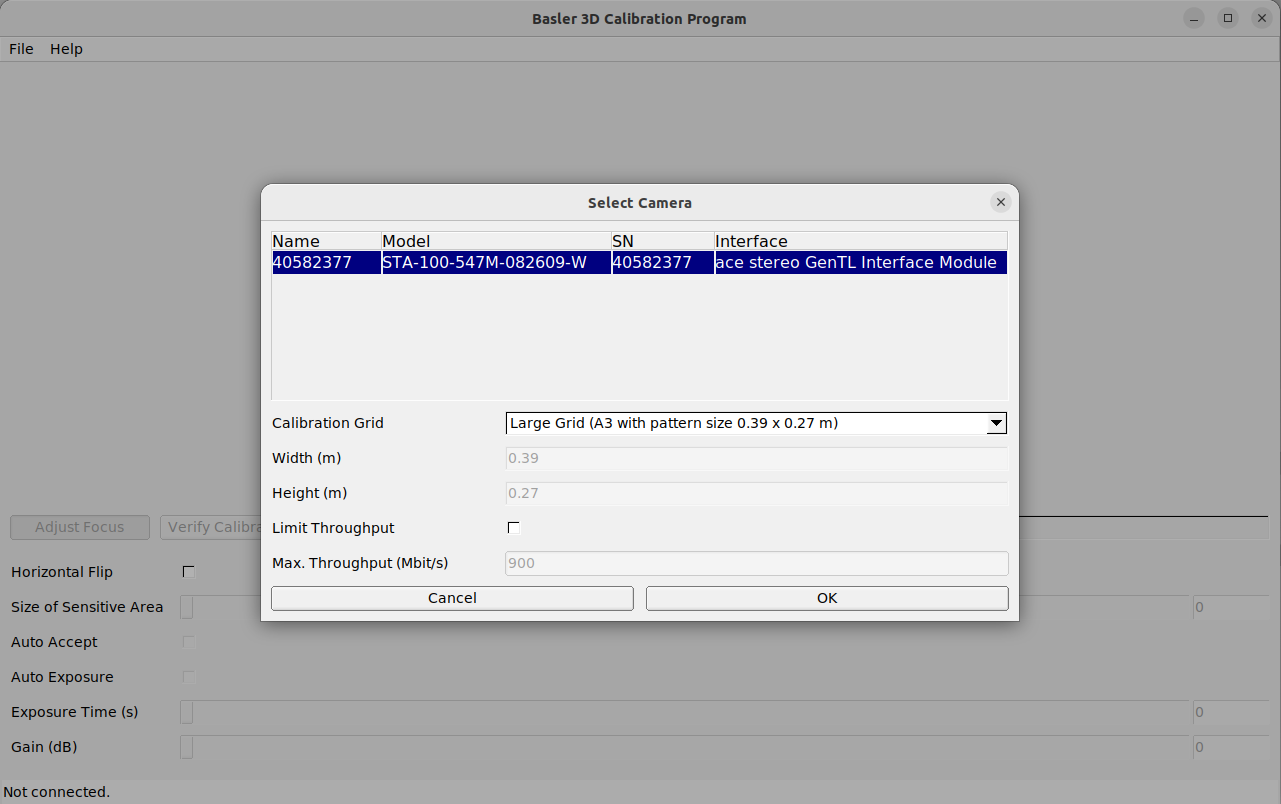
Task: Minimize the Basler 3D Calibration window
Action: coord(1194,18)
